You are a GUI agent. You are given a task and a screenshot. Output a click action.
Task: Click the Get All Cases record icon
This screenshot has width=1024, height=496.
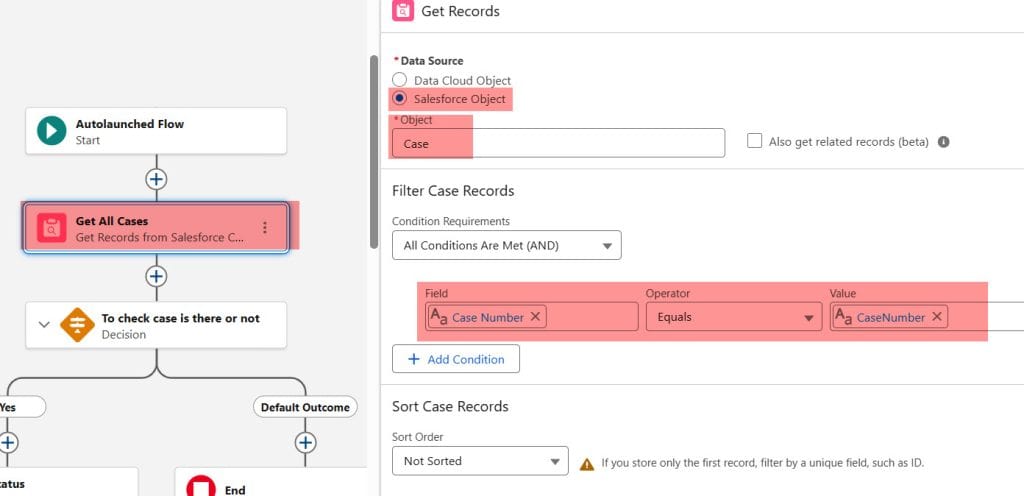point(52,227)
